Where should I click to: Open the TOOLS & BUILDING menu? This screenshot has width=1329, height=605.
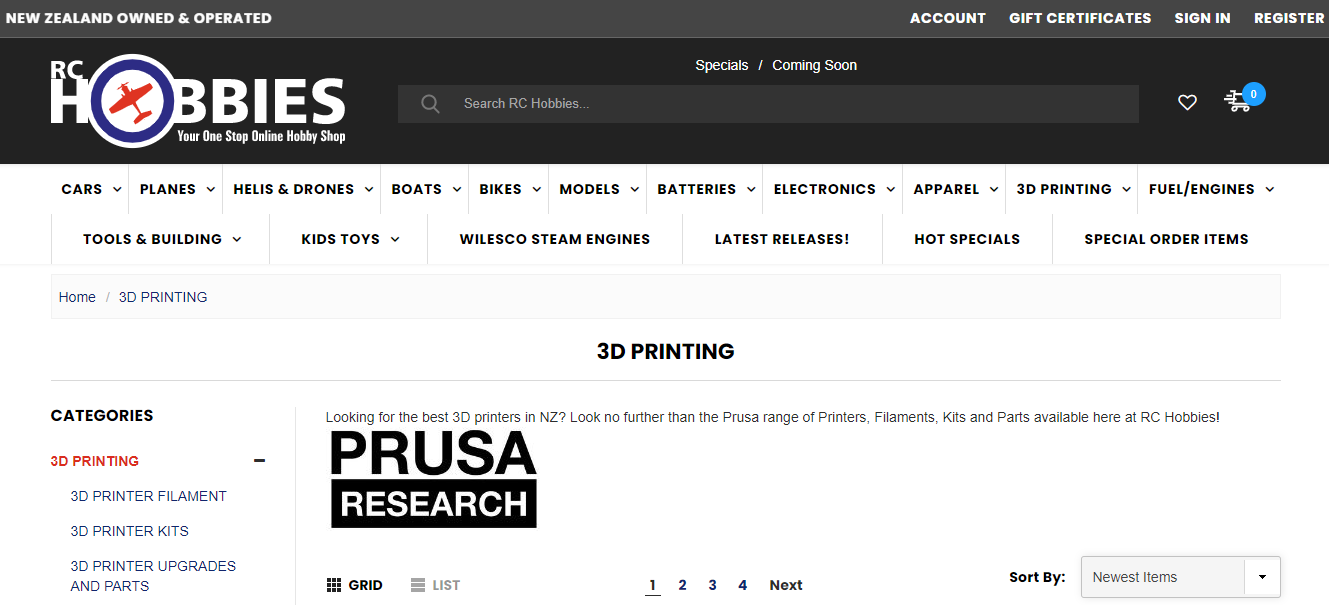click(x=152, y=239)
